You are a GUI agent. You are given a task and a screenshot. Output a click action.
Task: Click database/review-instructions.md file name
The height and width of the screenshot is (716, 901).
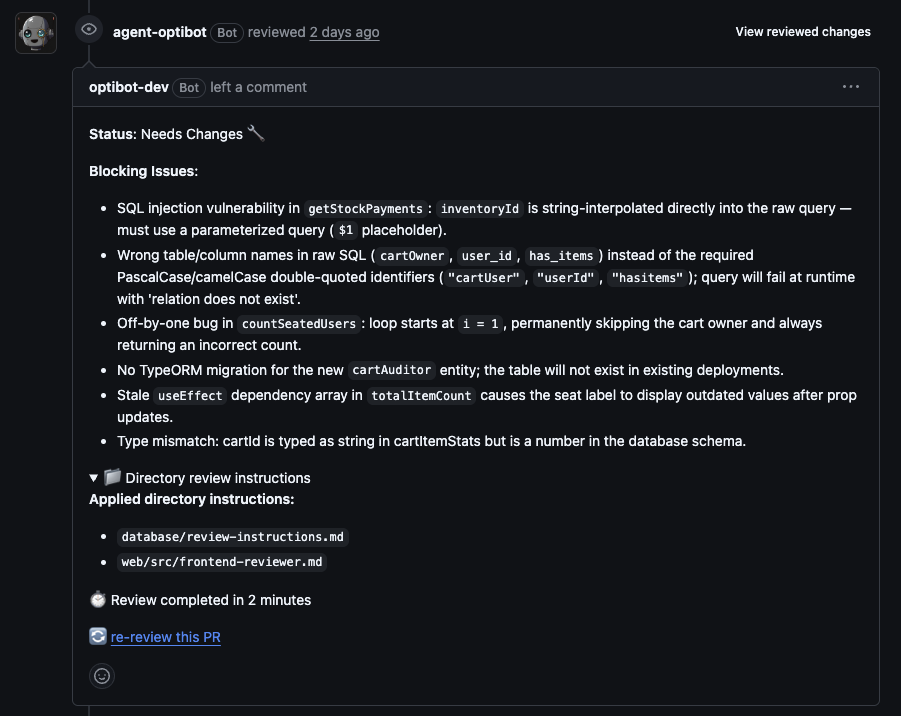(232, 537)
